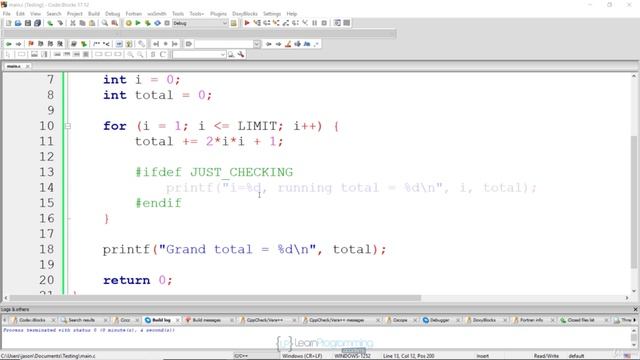Switch to the Debugger log tab
The width and height of the screenshot is (640, 360).
[439, 320]
